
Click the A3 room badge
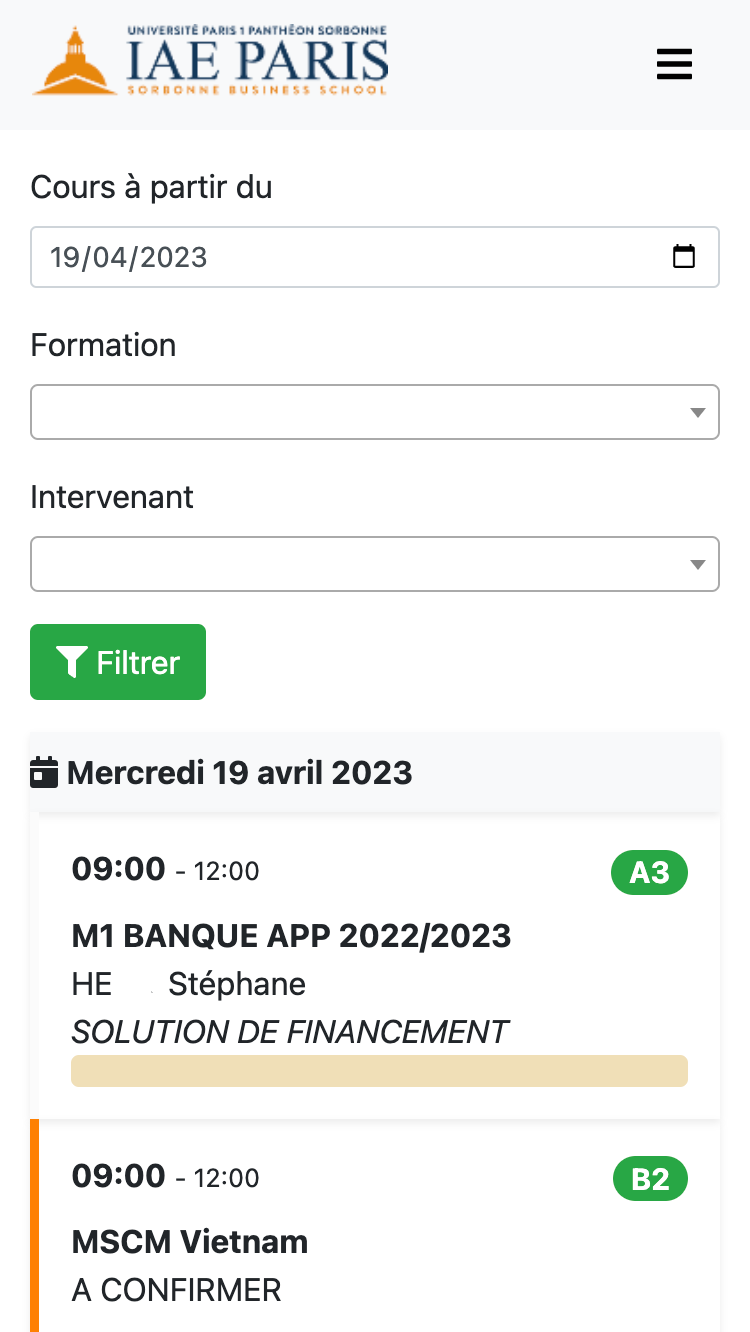(649, 873)
